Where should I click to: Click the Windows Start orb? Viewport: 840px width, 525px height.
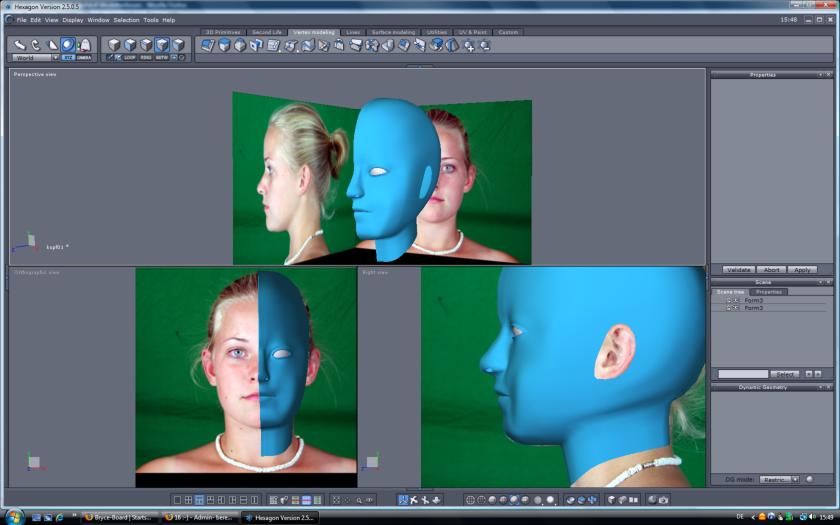pyautogui.click(x=13, y=517)
